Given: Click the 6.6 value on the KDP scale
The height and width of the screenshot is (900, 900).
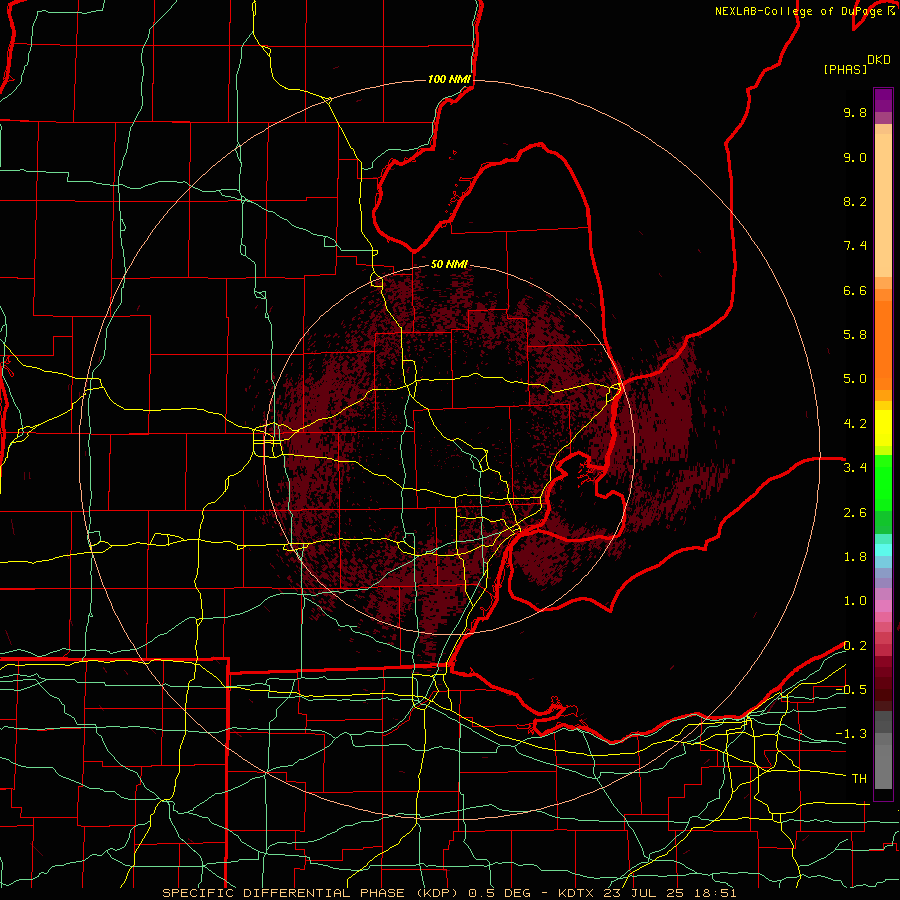Looking at the screenshot, I should tap(855, 290).
